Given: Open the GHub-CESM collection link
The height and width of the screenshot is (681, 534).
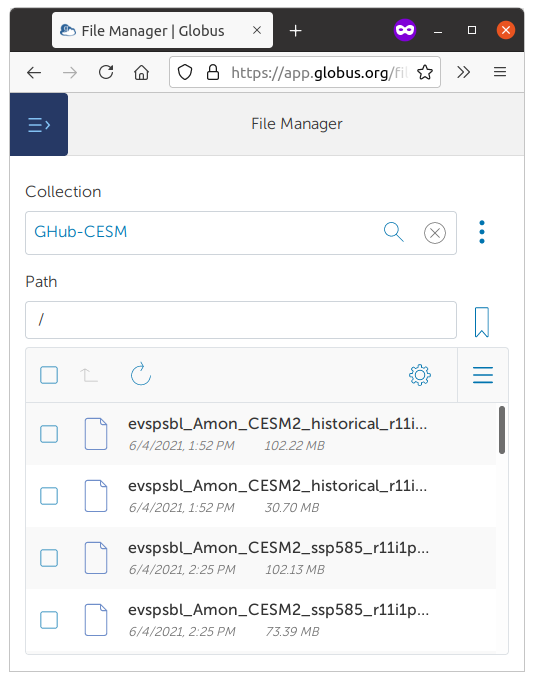Looking at the screenshot, I should 81,232.
